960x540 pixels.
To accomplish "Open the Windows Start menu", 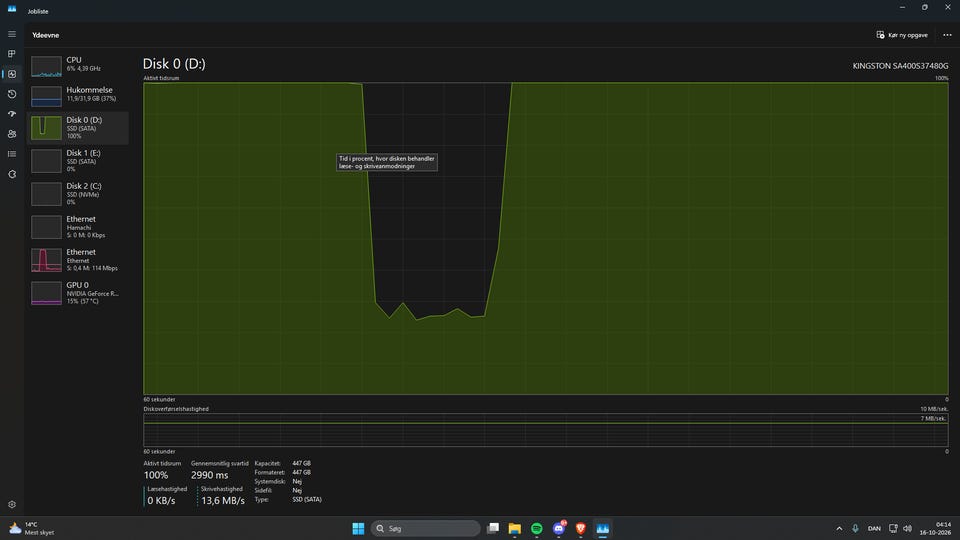I will tap(358, 528).
